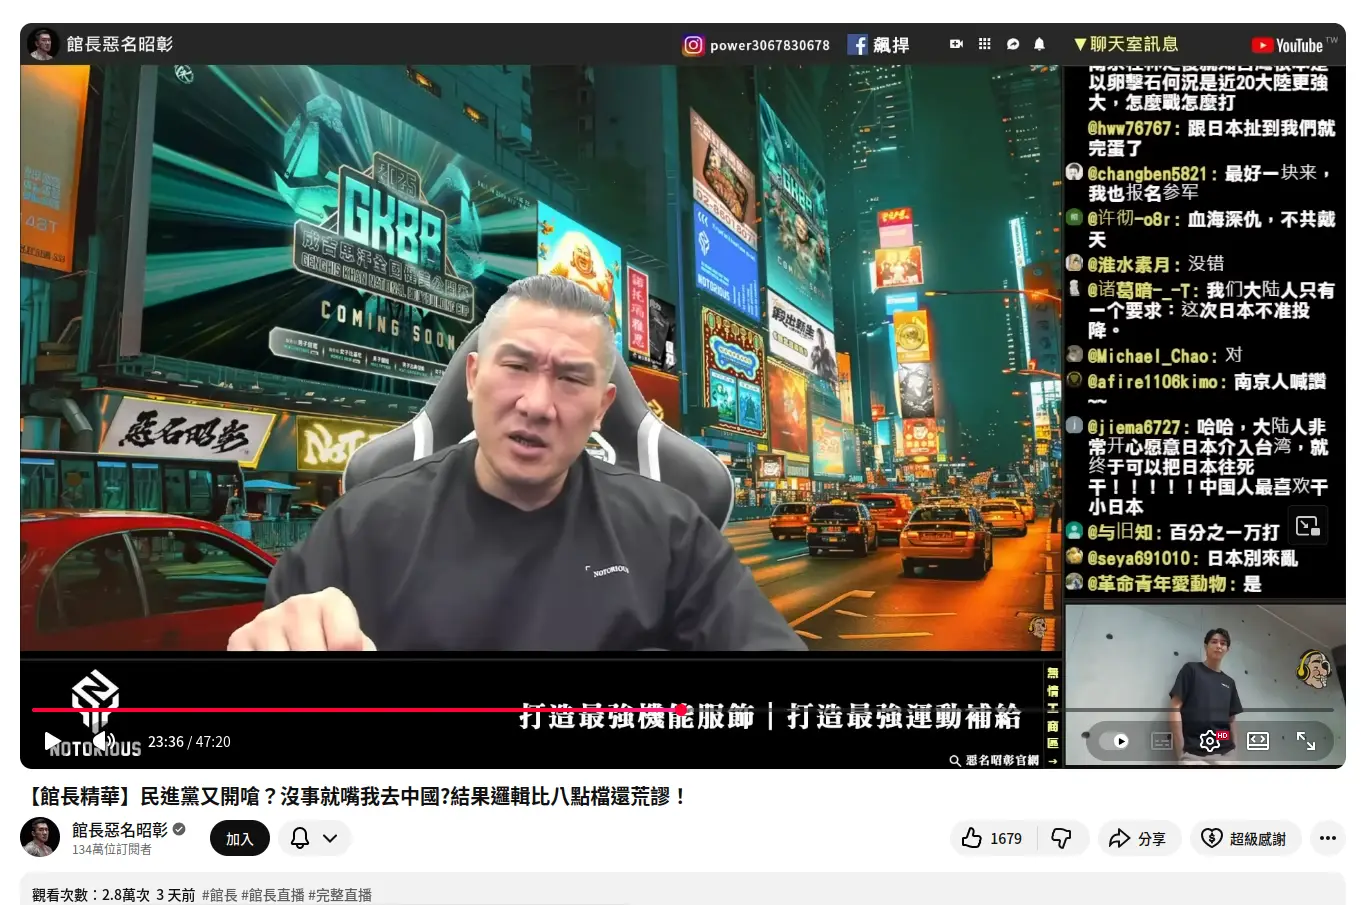Enter fullscreen mode

[1306, 741]
